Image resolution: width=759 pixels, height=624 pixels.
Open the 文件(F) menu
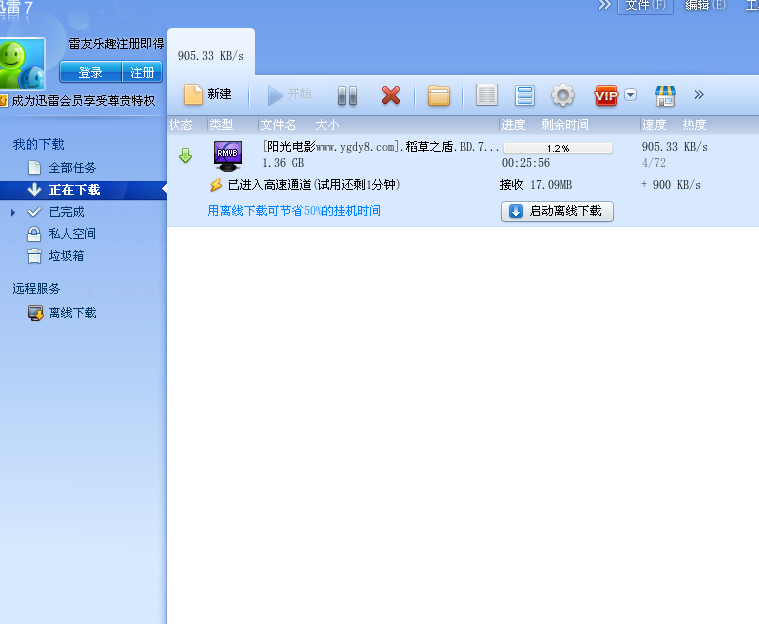(x=645, y=6)
